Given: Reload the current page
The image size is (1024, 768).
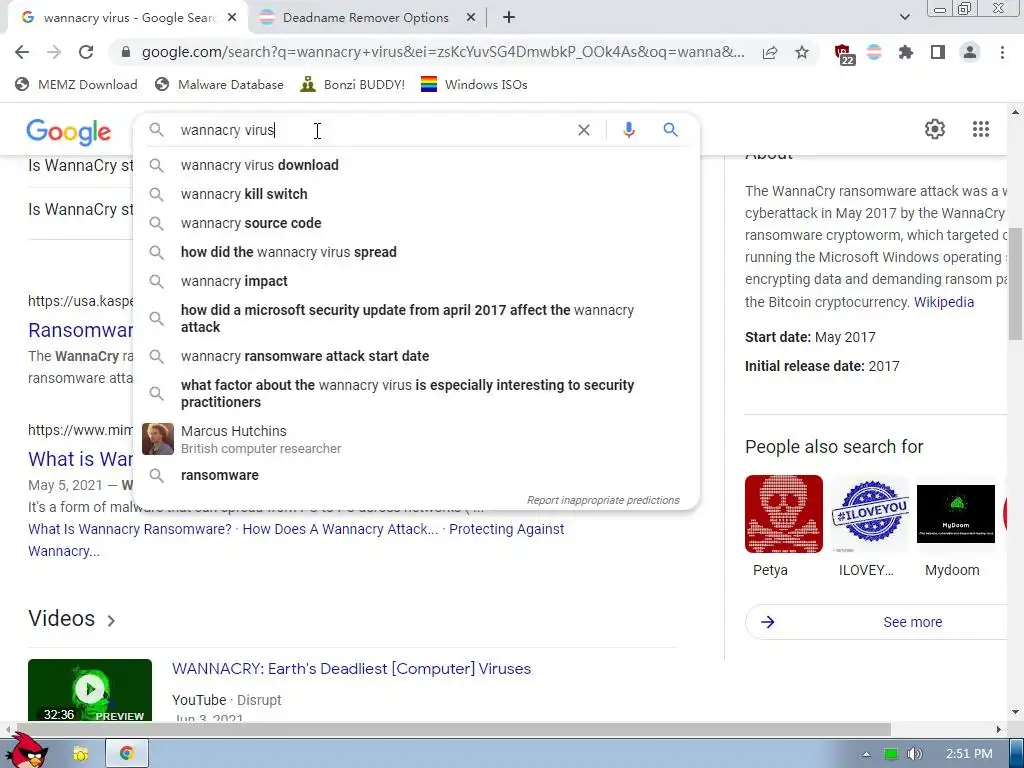Looking at the screenshot, I should [86, 52].
